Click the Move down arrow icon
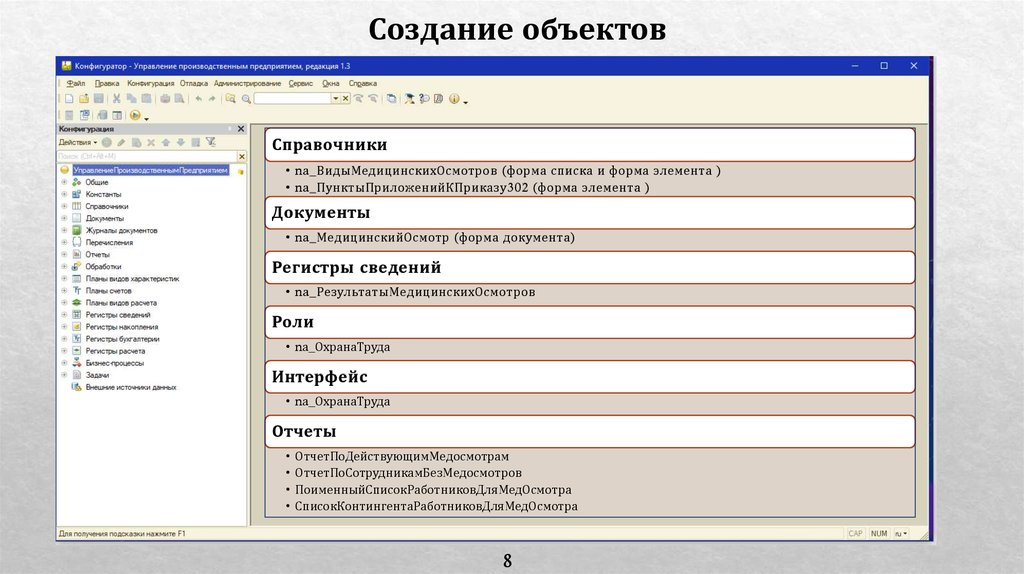 (x=181, y=142)
